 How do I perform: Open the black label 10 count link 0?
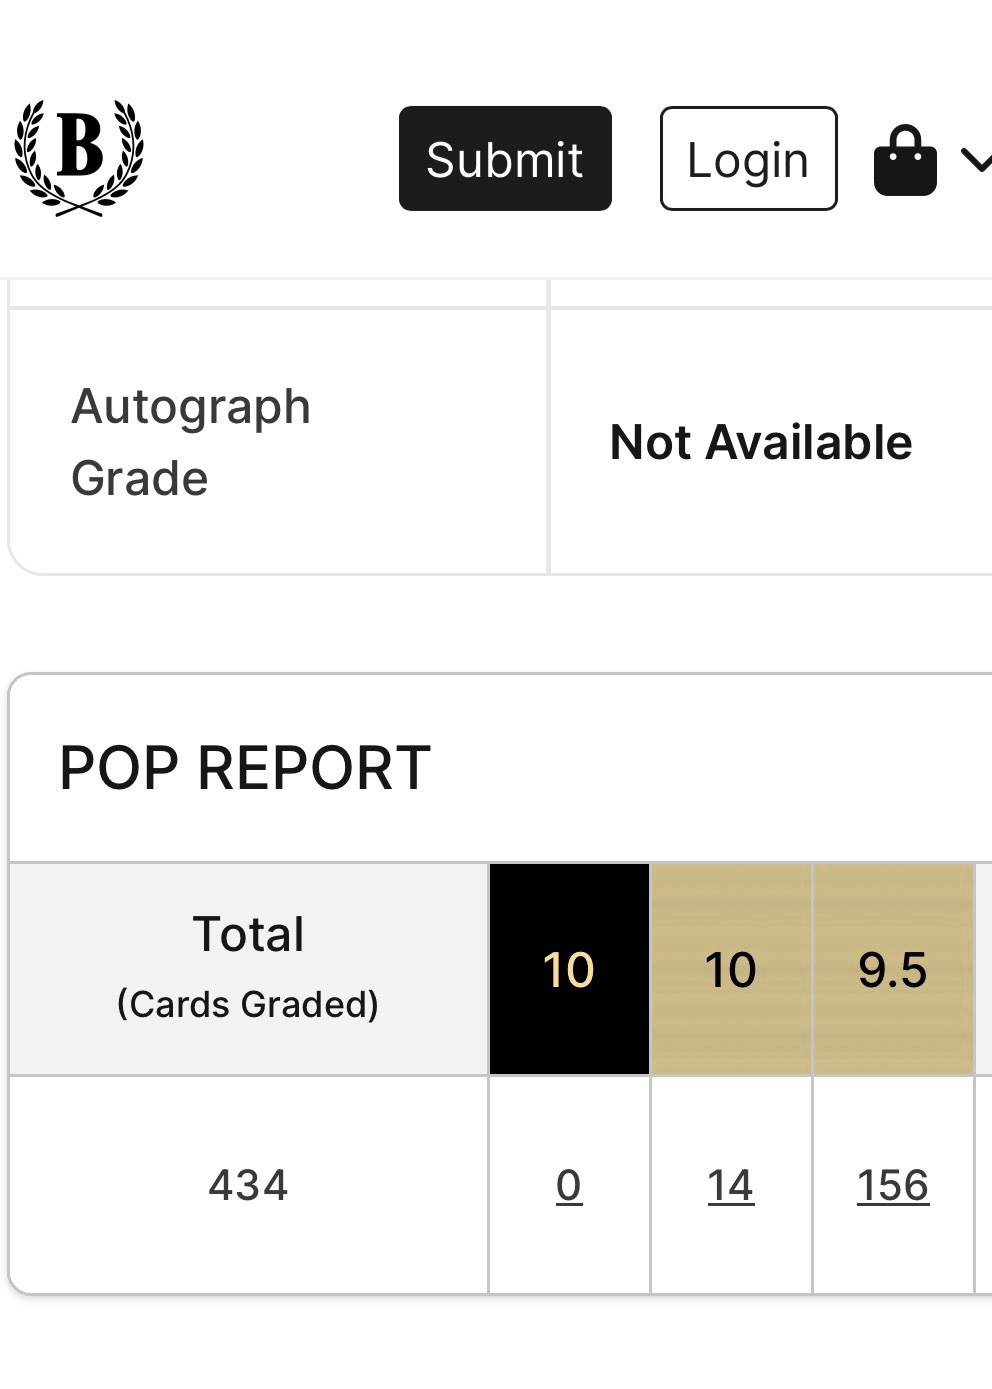point(569,1186)
